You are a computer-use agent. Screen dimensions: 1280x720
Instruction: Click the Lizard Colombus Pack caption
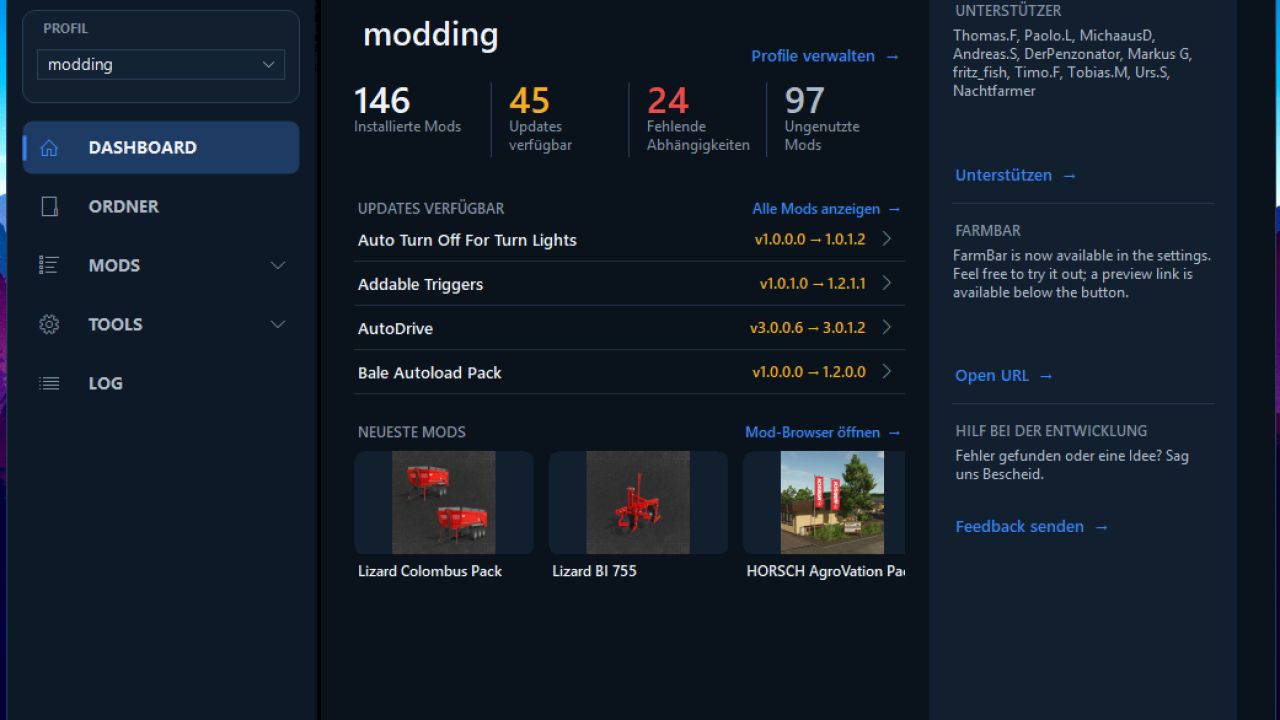click(x=430, y=571)
